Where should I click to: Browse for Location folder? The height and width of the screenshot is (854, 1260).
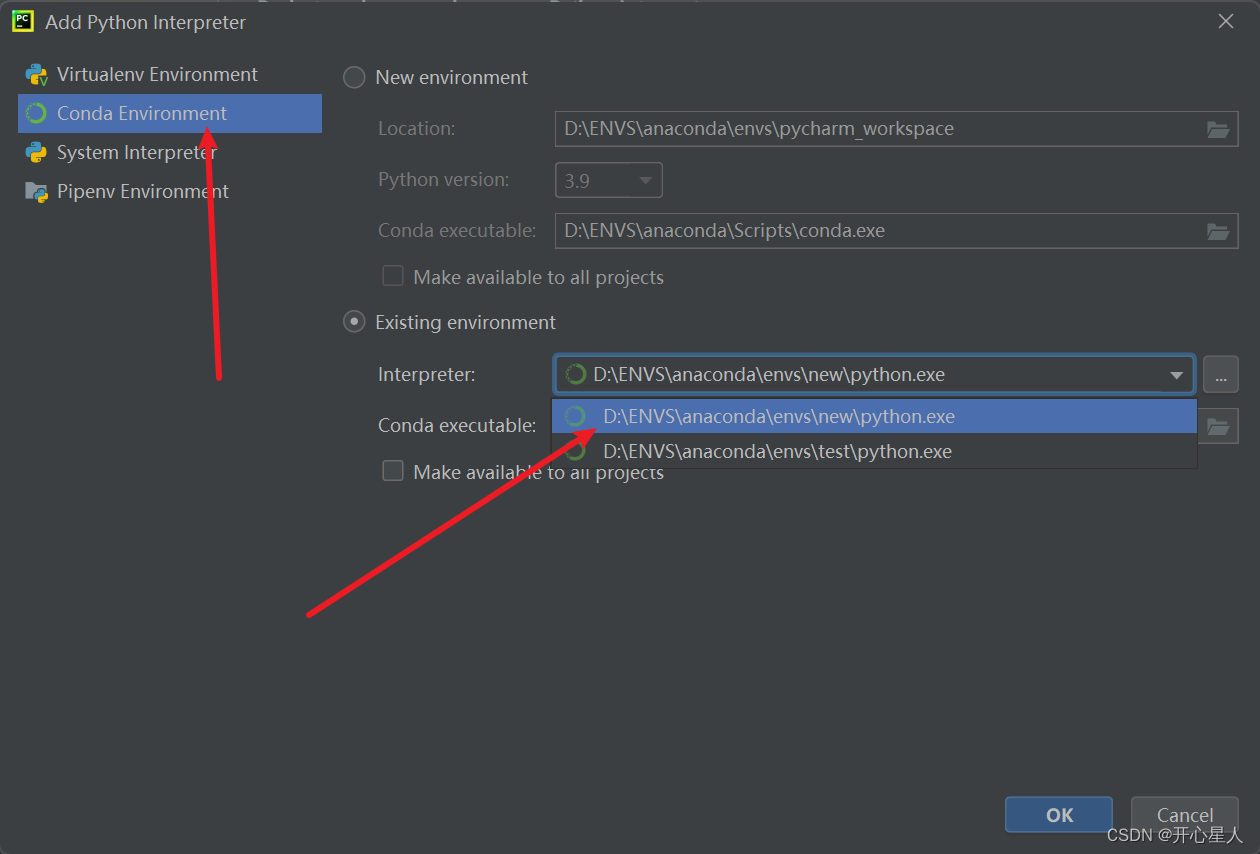coord(1217,129)
